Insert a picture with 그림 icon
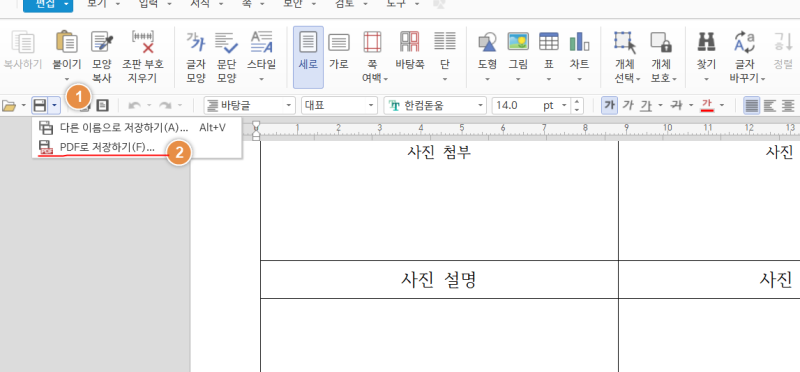This screenshot has height=372, width=800. [x=518, y=42]
